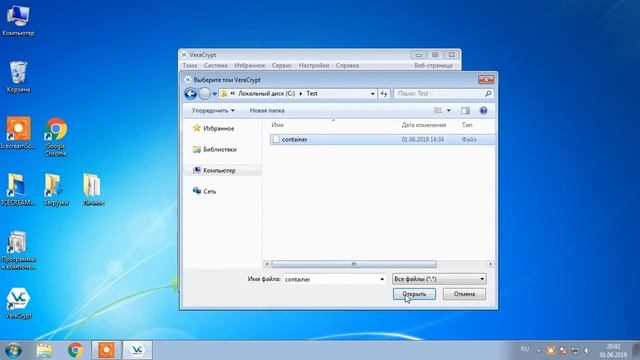Sort by Дата изменения column header

pyautogui.click(x=423, y=125)
